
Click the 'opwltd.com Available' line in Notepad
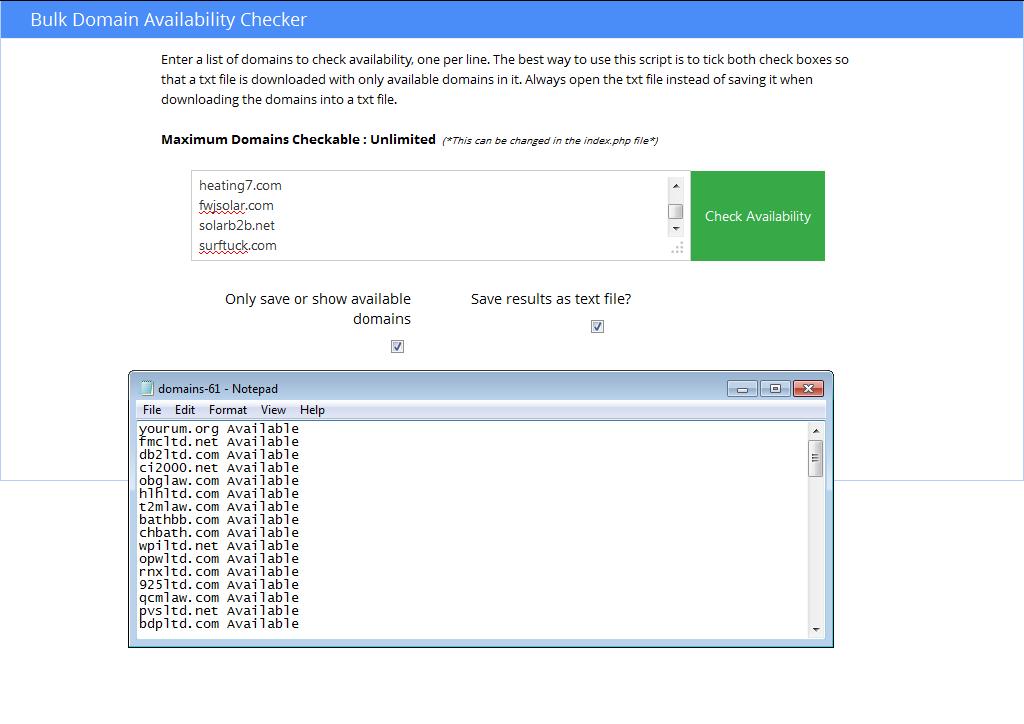click(x=219, y=559)
